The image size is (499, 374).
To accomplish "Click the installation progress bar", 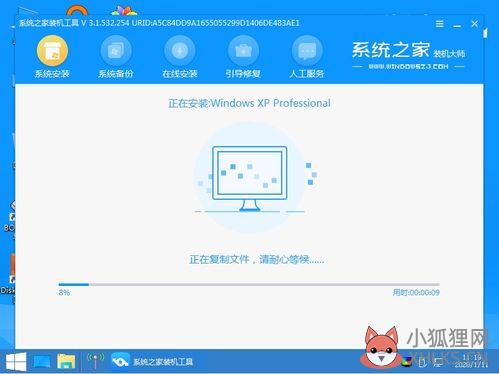I will [x=249, y=285].
